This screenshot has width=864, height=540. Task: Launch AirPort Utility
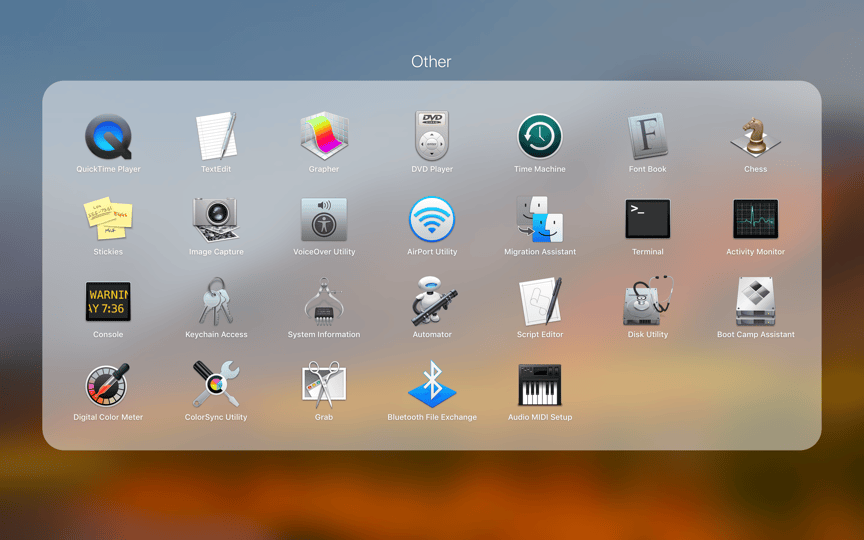[x=432, y=219]
